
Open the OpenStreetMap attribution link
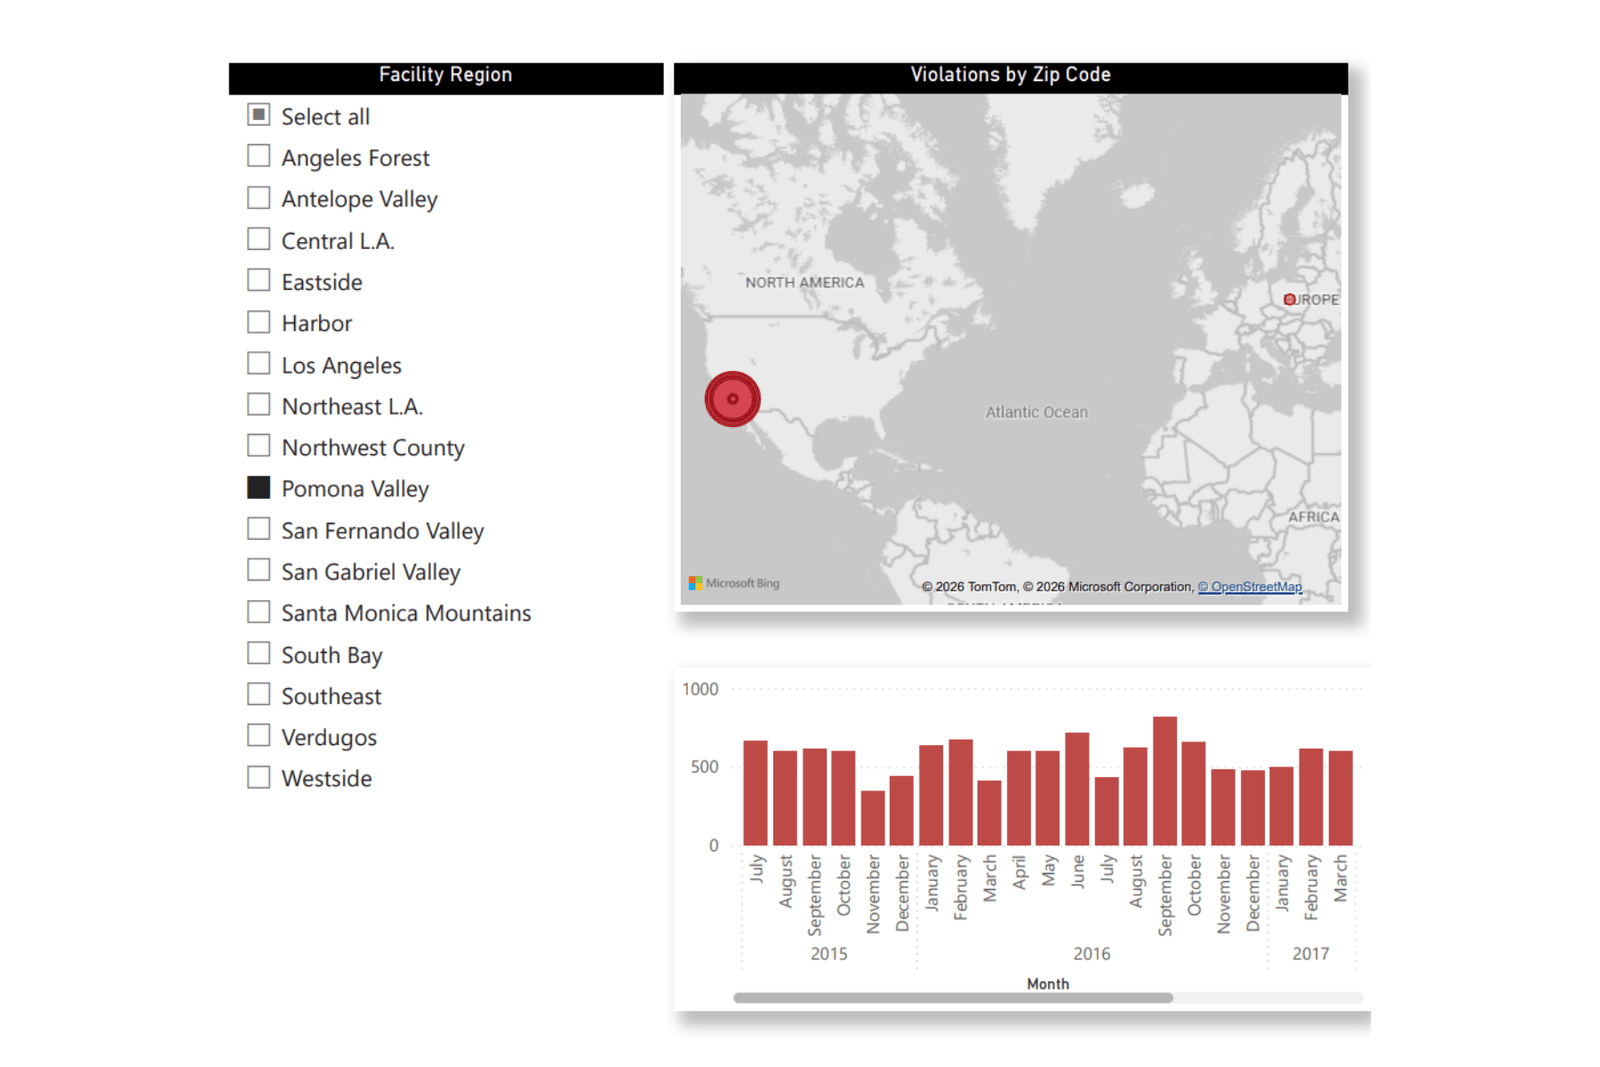(1250, 587)
